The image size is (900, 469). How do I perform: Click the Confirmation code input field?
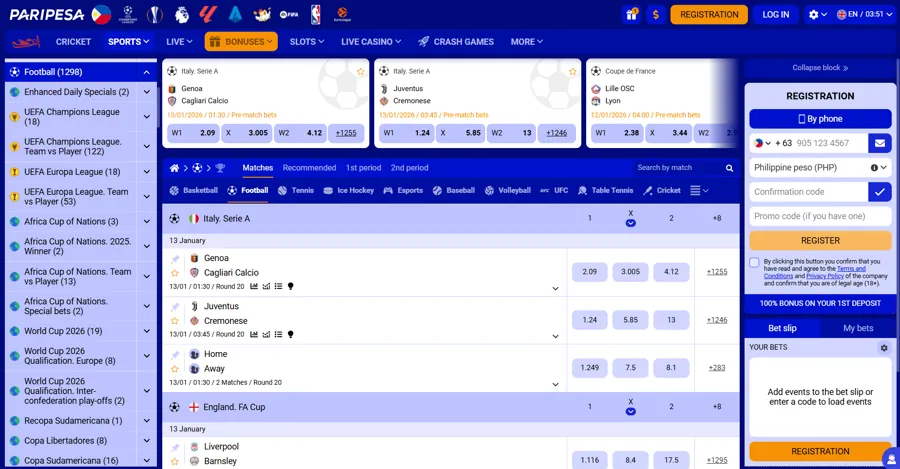(x=808, y=192)
